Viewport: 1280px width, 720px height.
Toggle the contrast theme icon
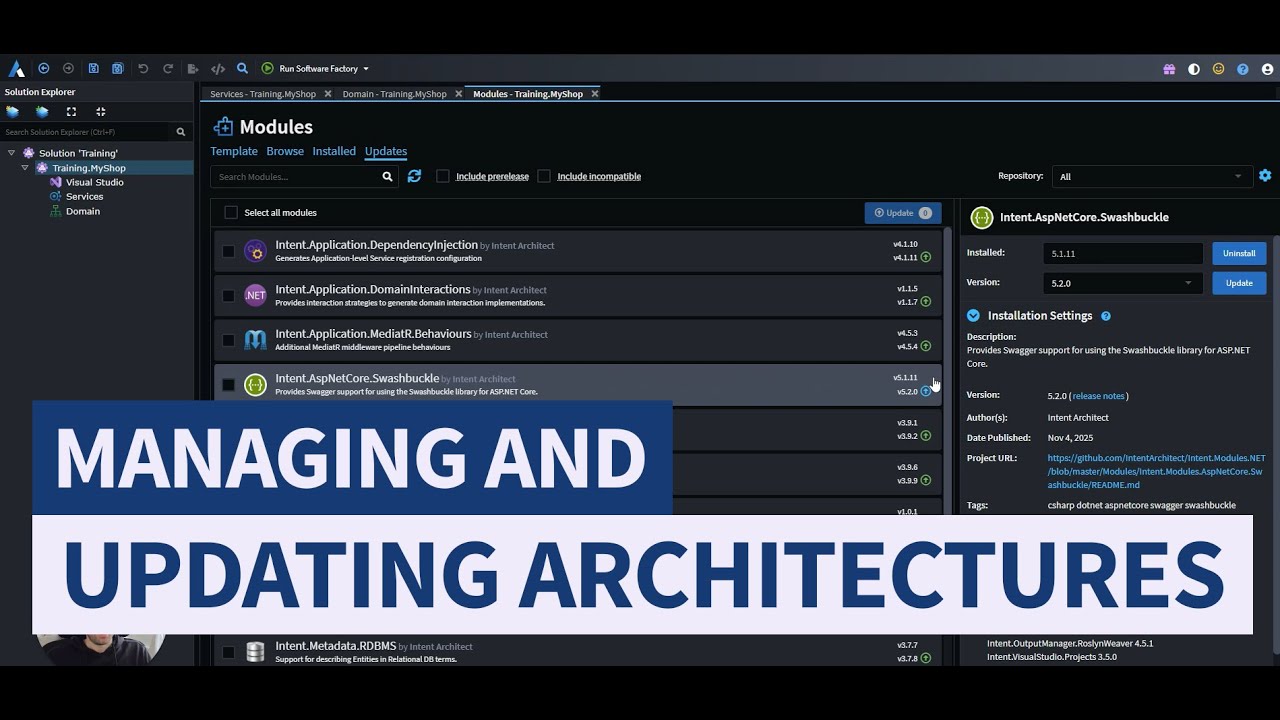1194,70
